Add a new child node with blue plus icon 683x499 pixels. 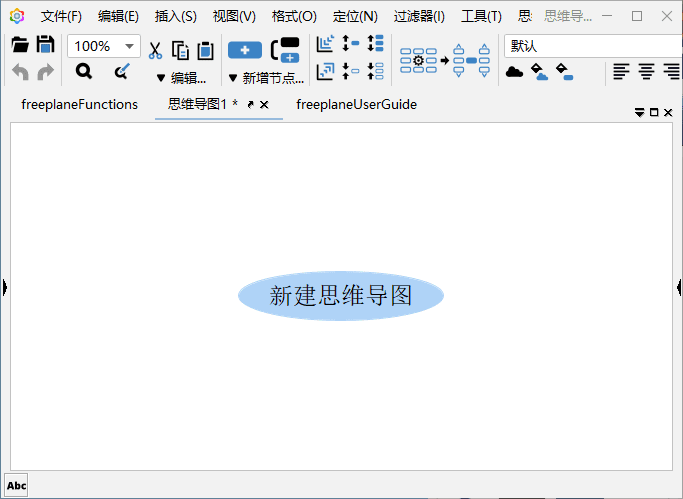click(x=245, y=51)
